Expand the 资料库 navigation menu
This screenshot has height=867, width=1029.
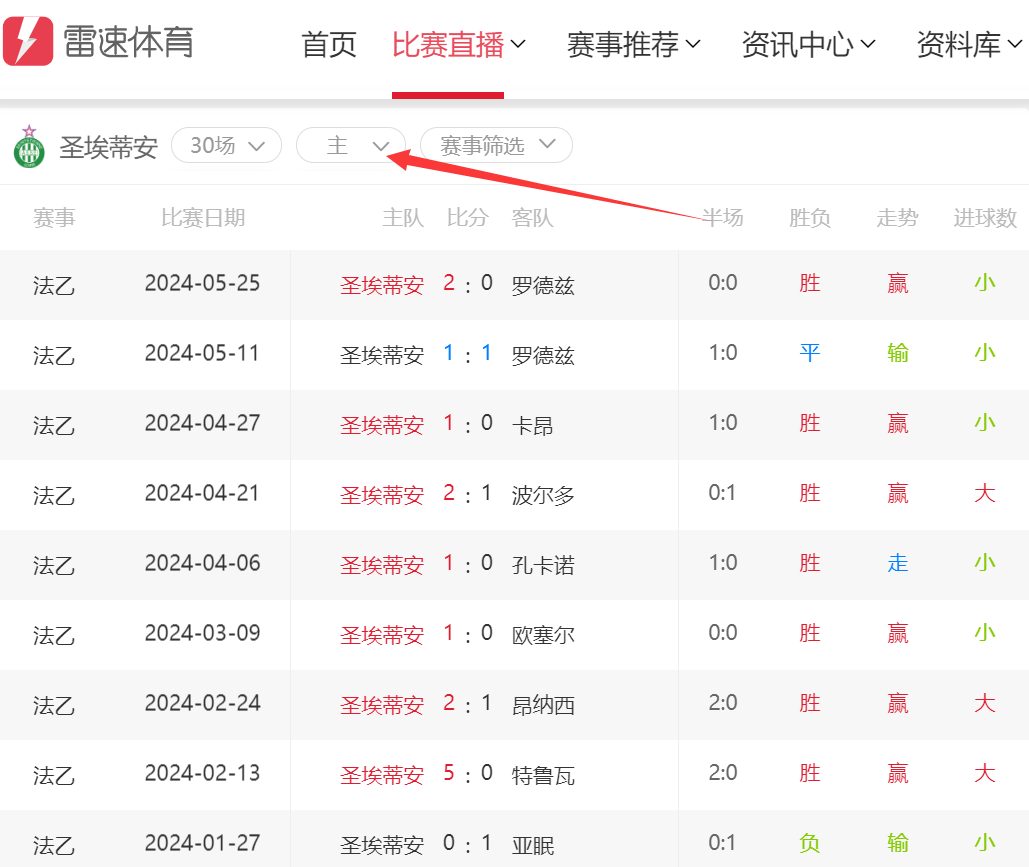coord(968,45)
